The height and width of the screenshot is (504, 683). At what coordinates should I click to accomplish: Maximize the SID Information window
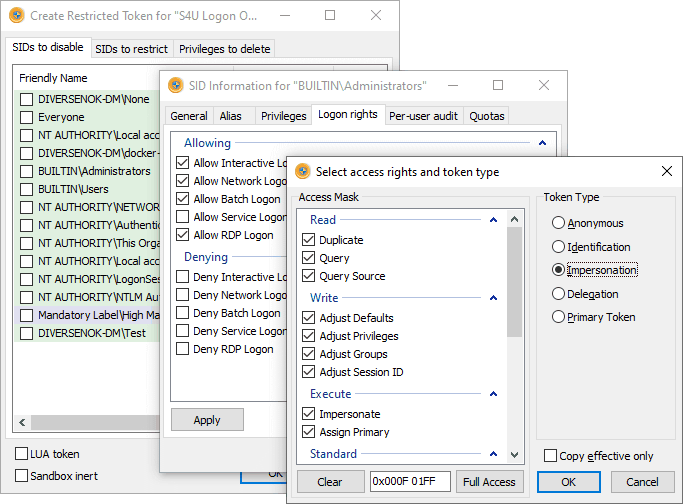pos(498,85)
